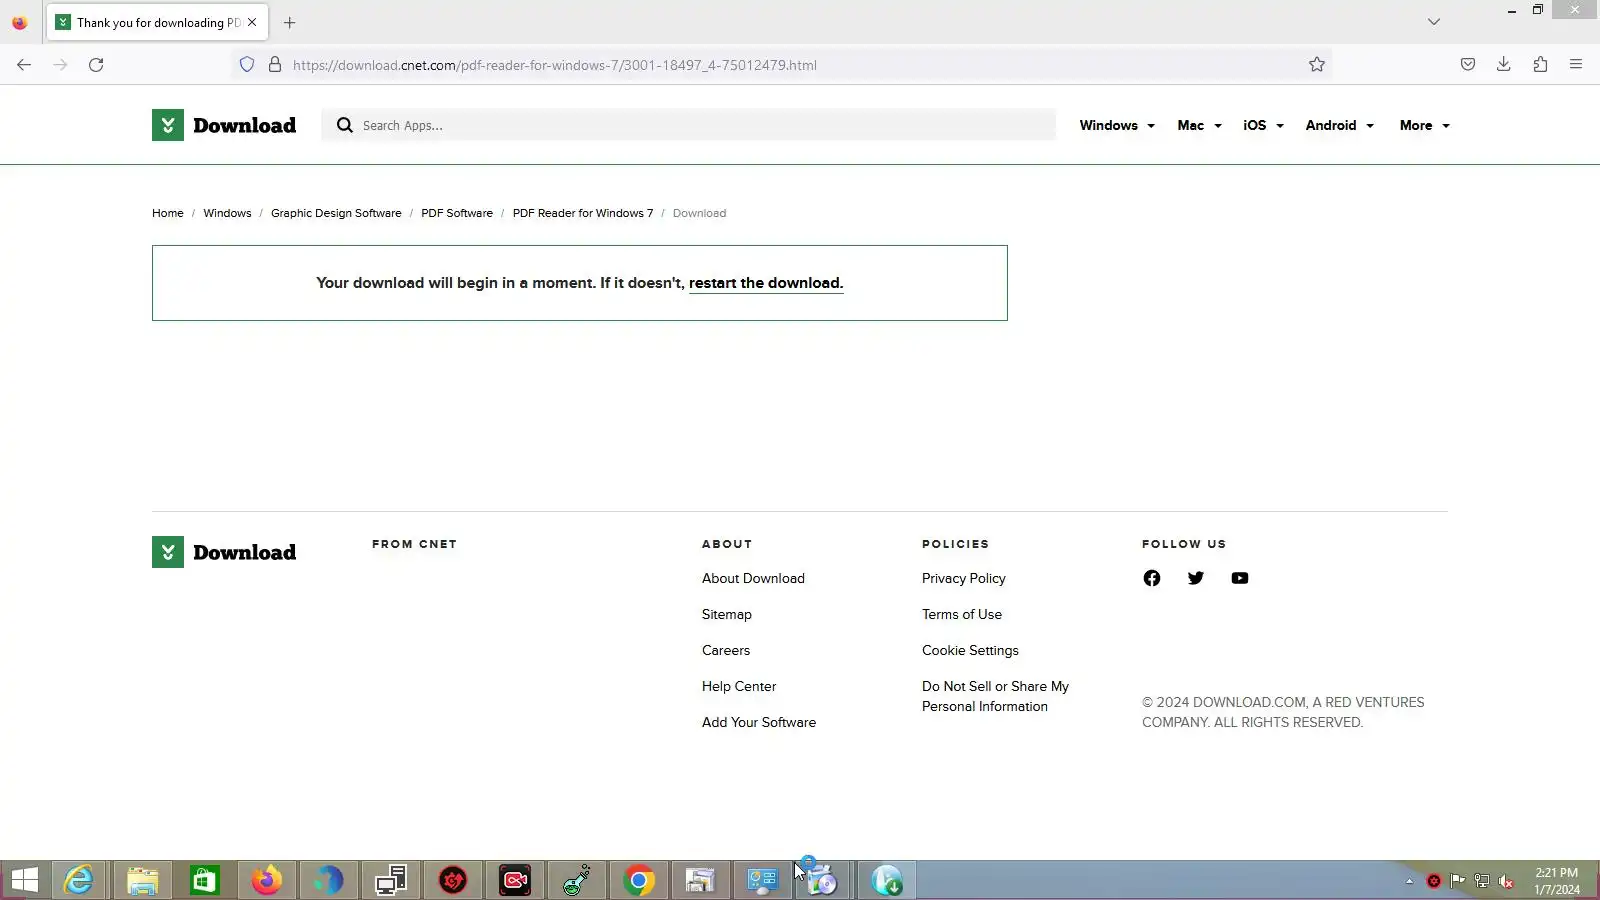Open the About Download link
This screenshot has width=1600, height=900.
coord(753,578)
